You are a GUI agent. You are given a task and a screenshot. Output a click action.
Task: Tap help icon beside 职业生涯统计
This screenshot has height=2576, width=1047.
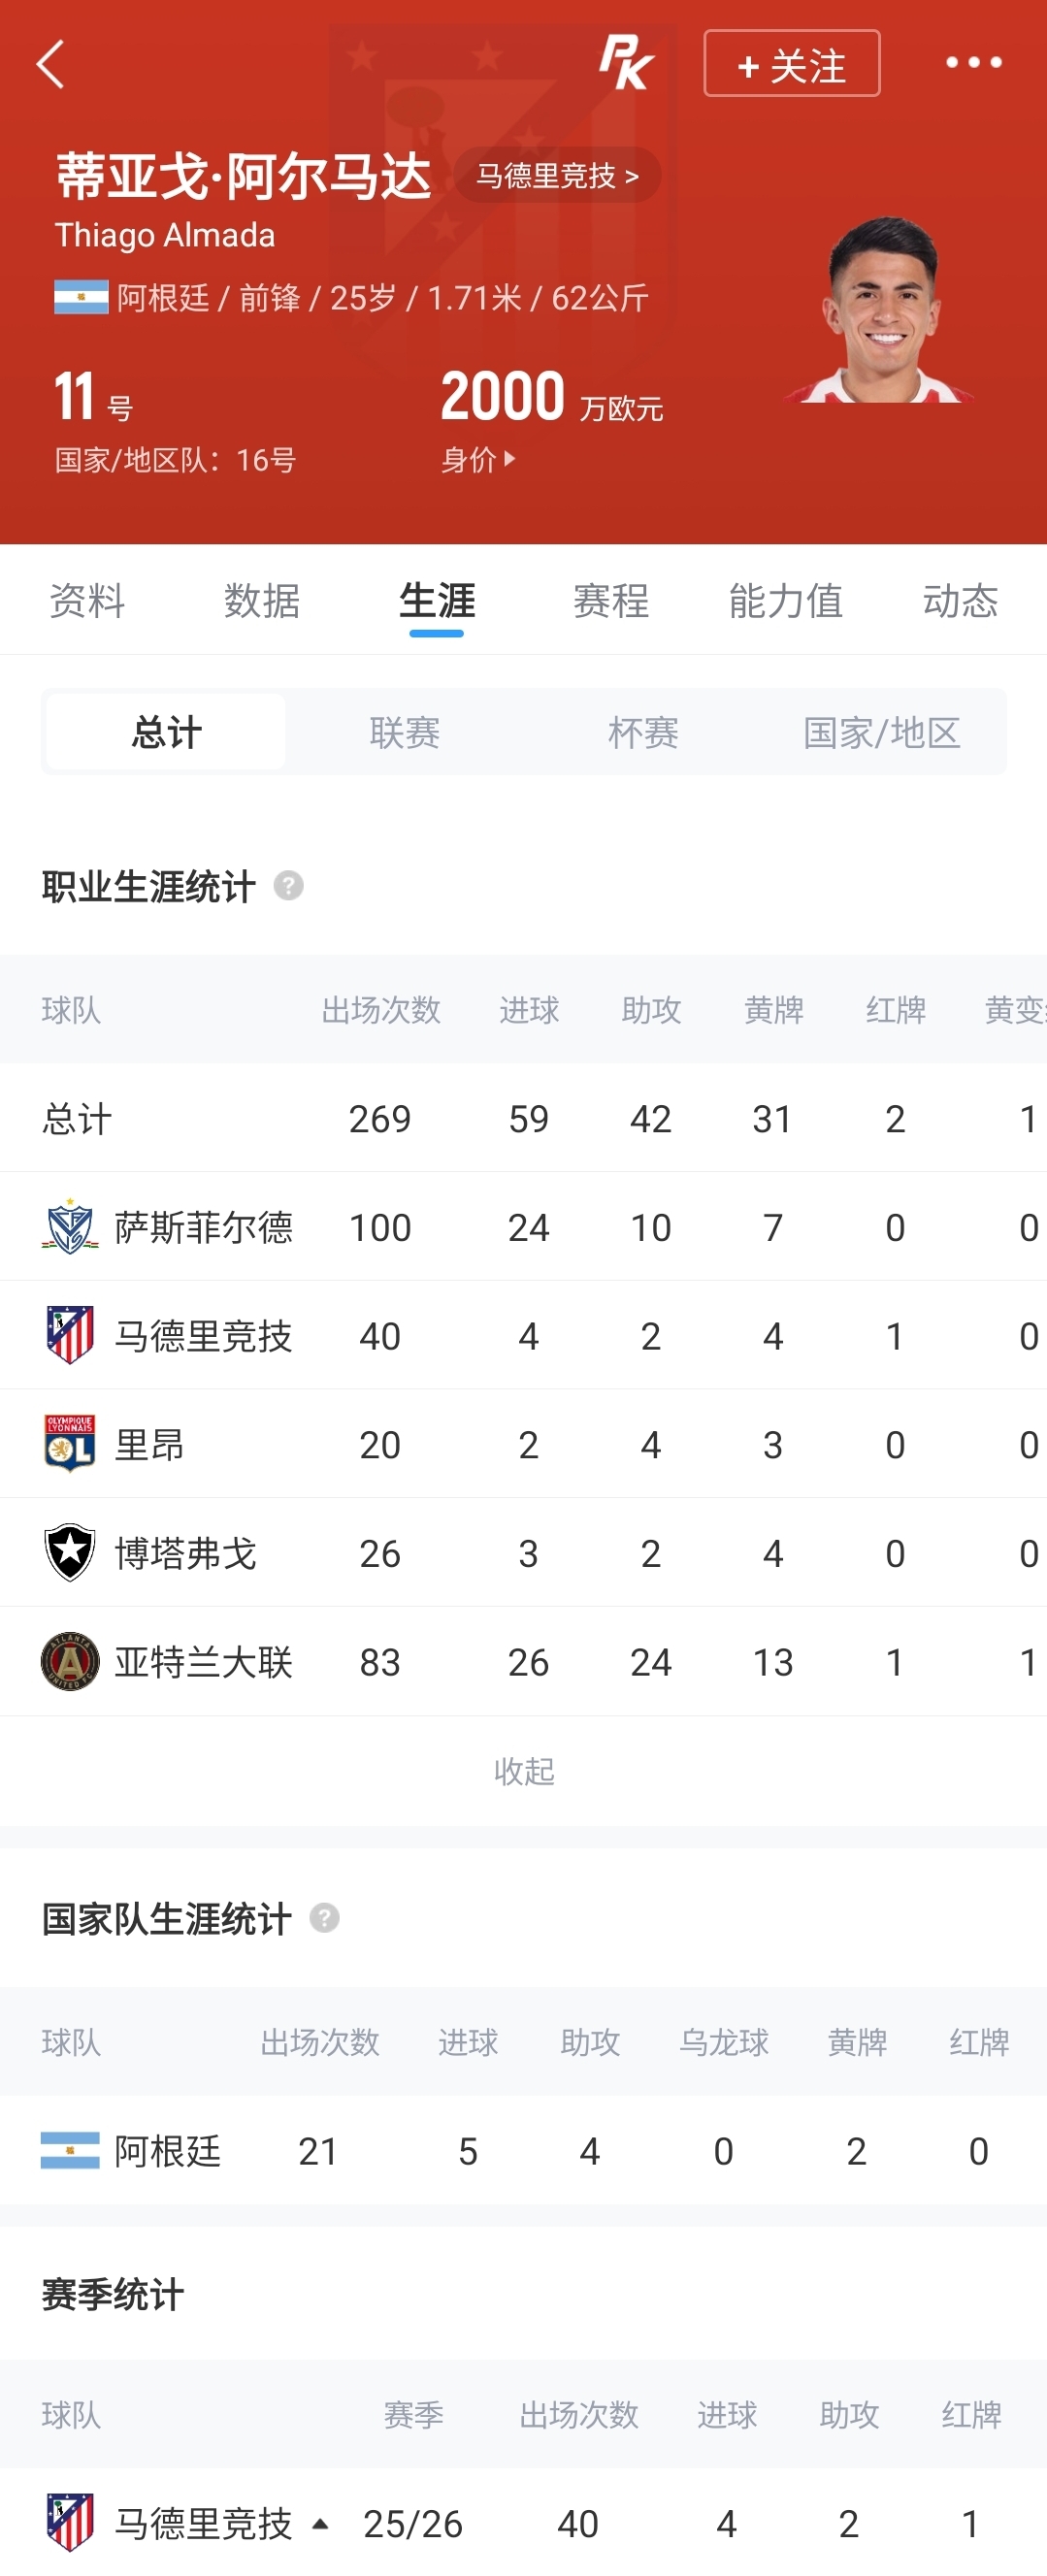288,886
